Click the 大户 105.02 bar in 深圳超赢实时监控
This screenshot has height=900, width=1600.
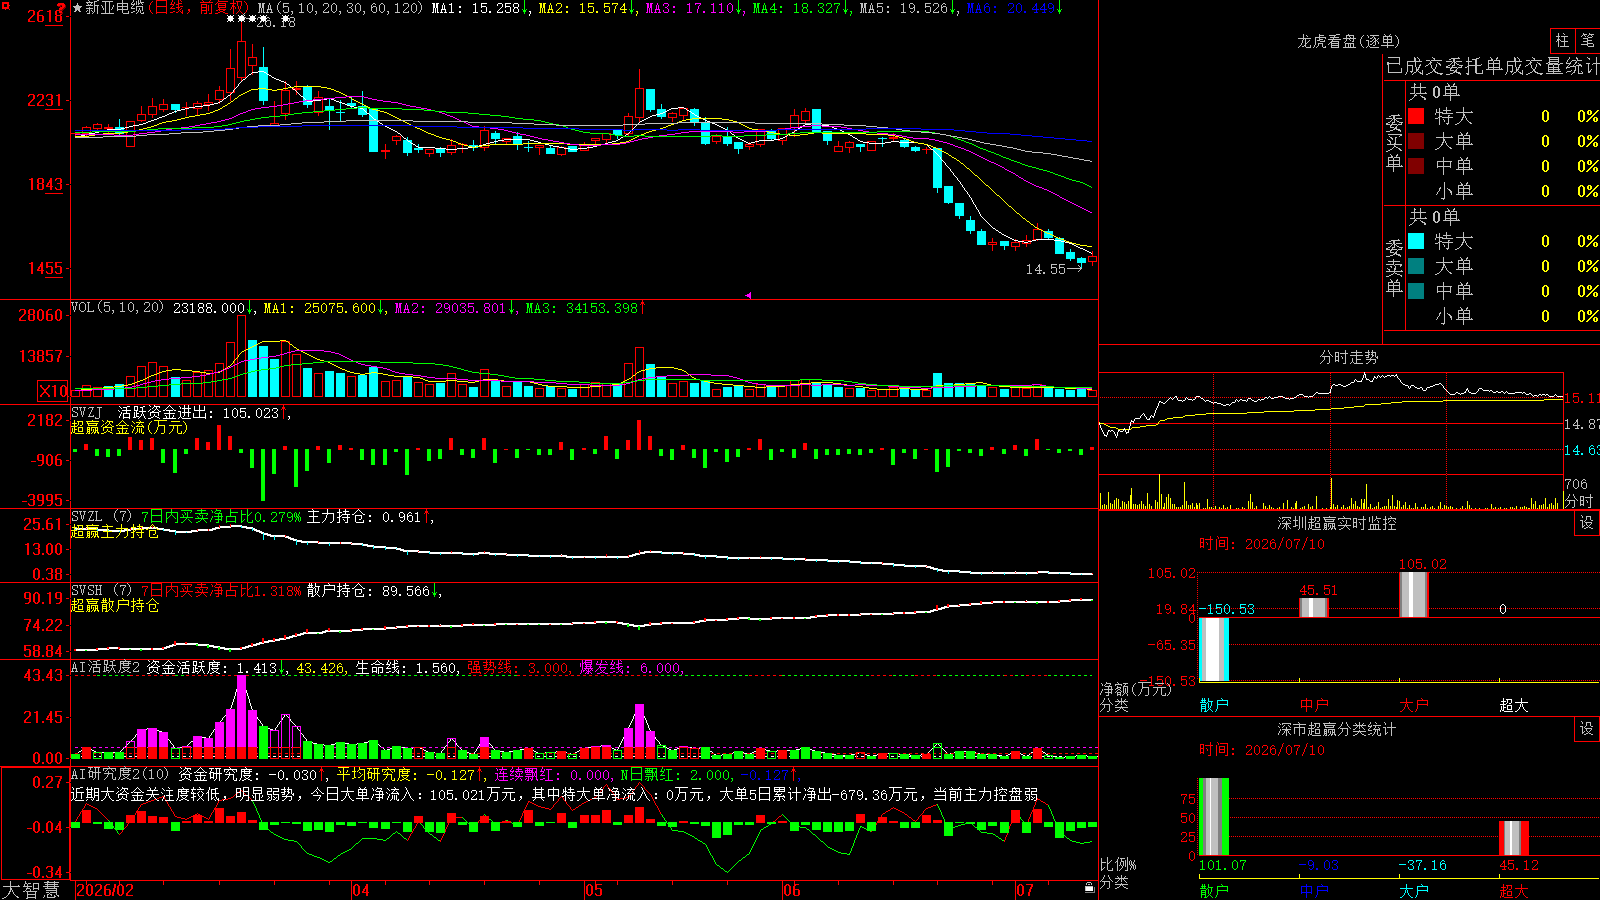pyautogui.click(x=1414, y=595)
